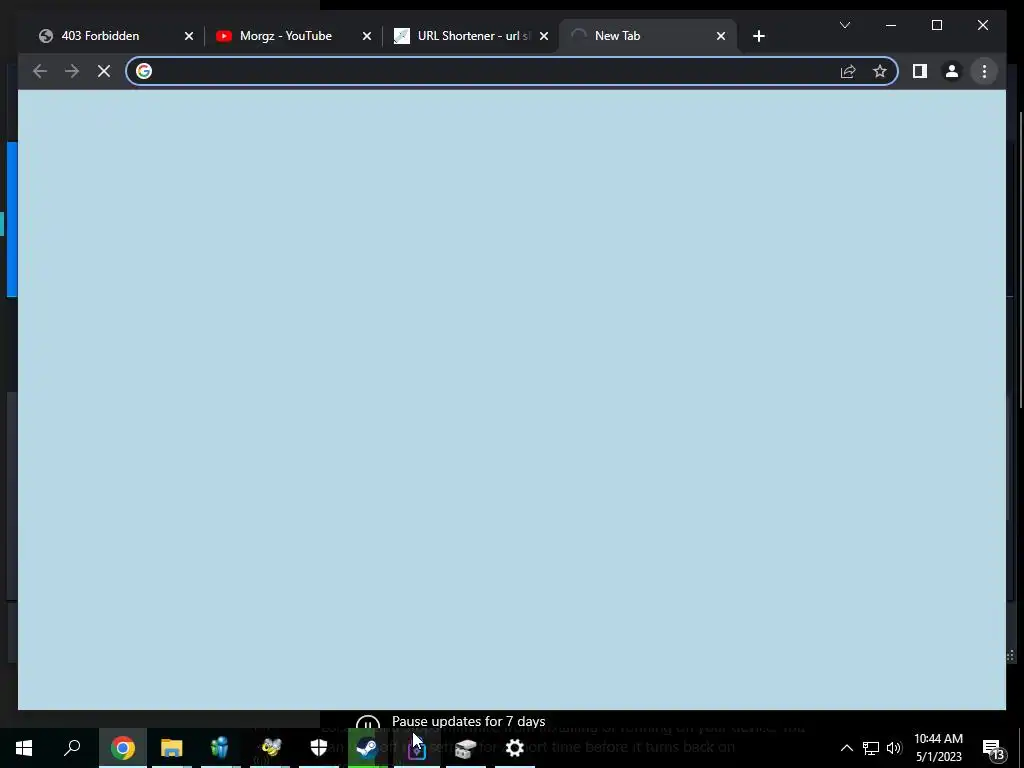Open network status in system tray
This screenshot has height=768, width=1024.
[x=871, y=748]
